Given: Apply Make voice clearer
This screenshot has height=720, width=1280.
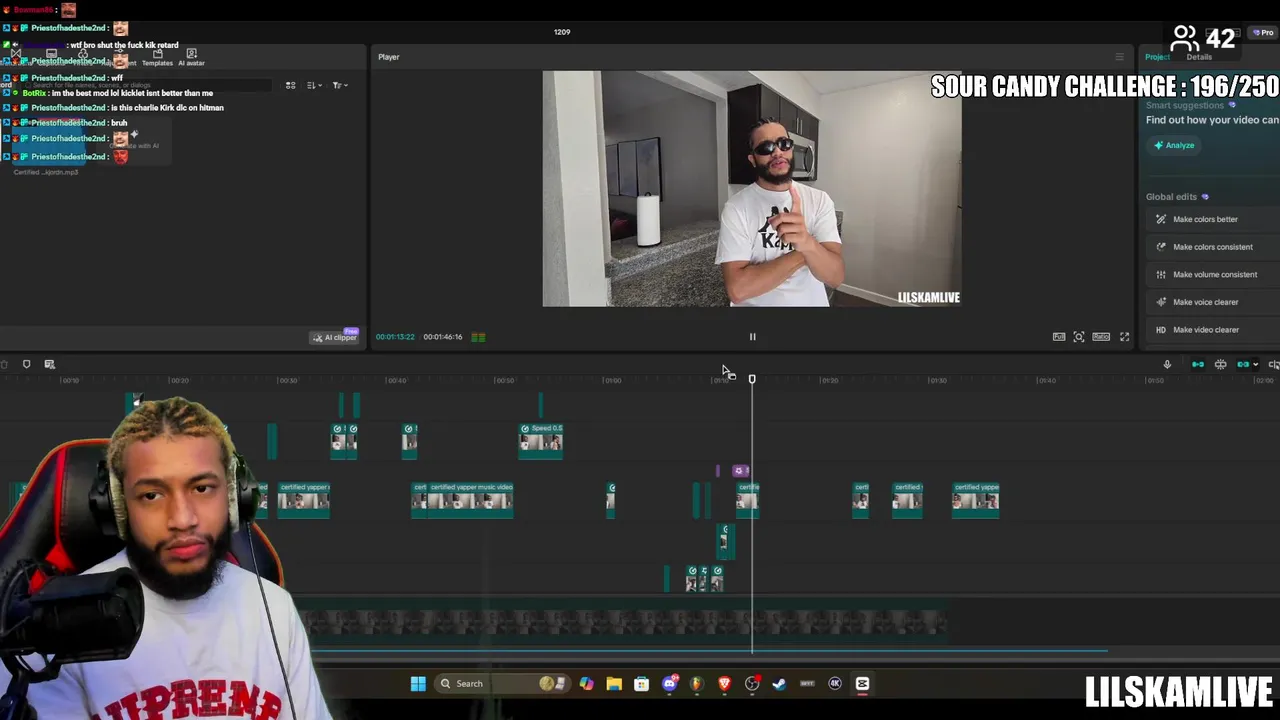Looking at the screenshot, I should click(1213, 302).
